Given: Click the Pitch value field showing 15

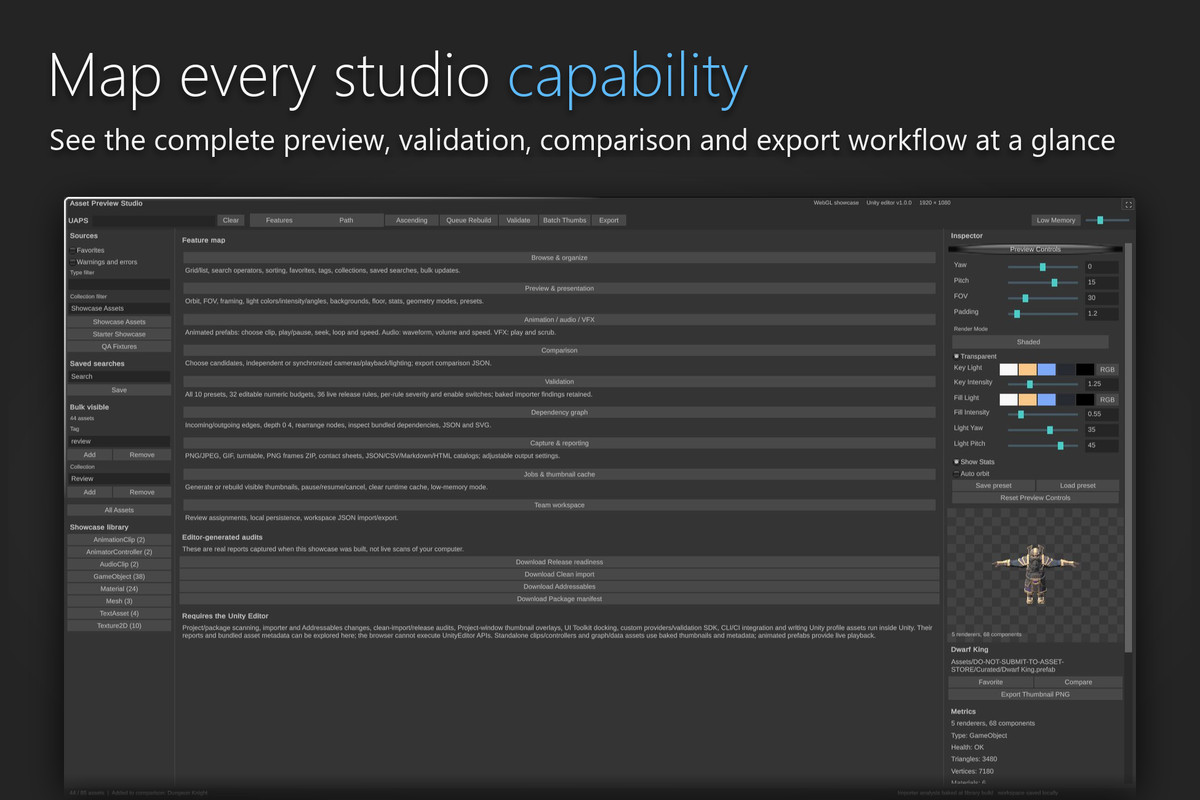Looking at the screenshot, I should coord(1101,282).
